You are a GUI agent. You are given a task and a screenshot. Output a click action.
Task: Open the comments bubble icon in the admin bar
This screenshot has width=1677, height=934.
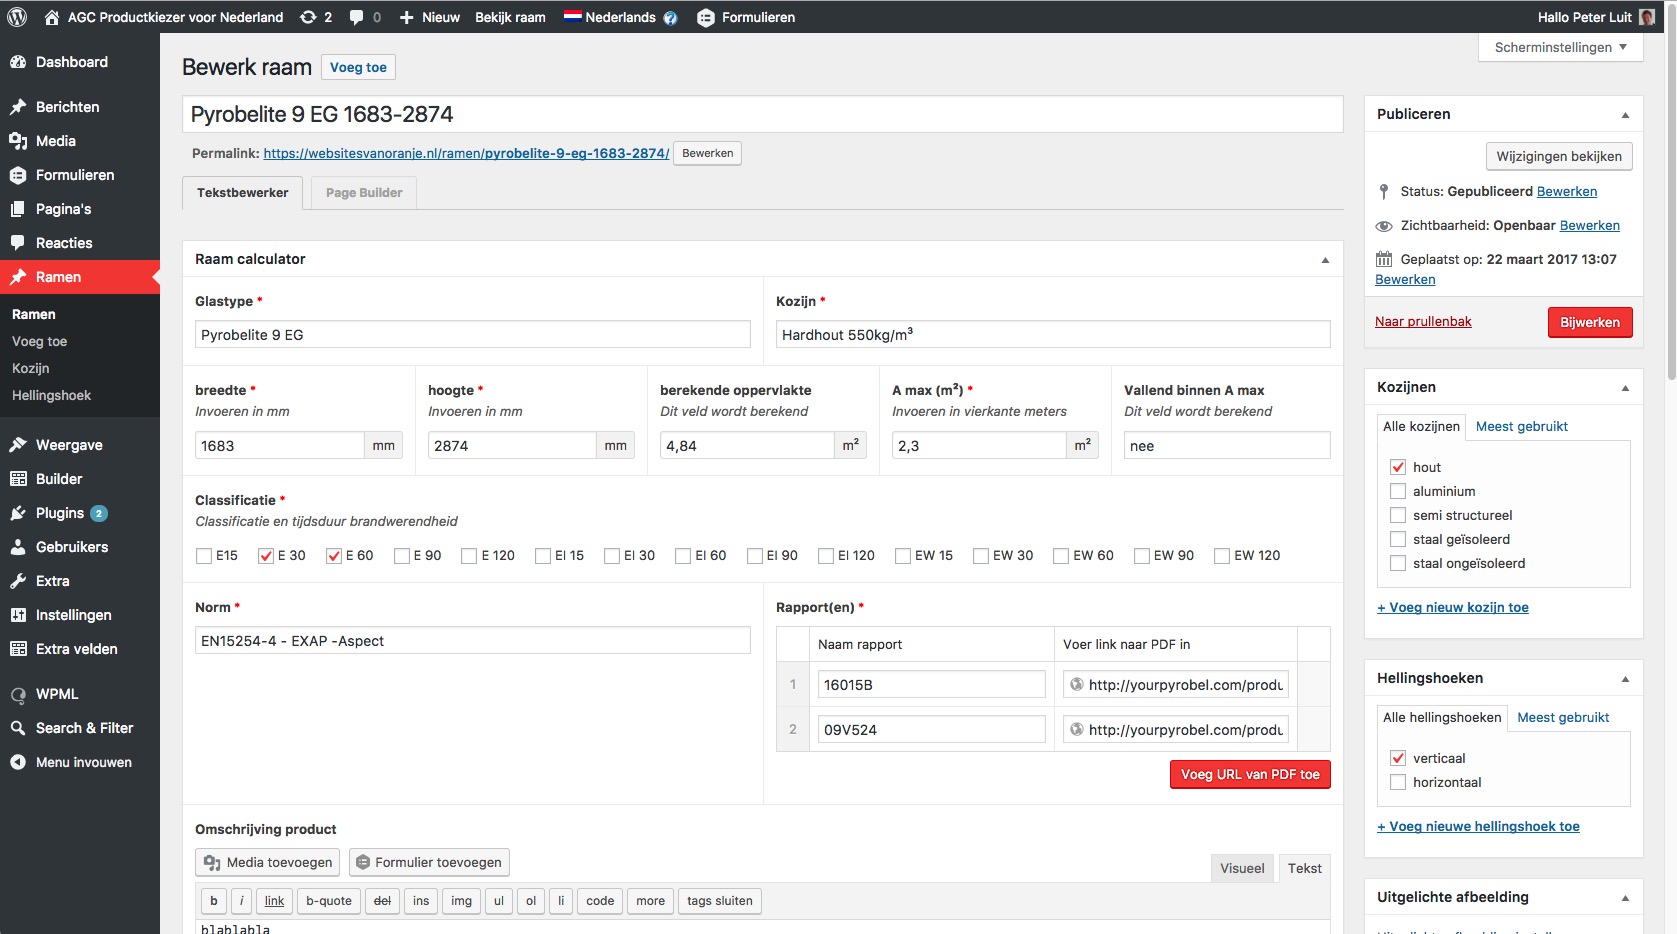[x=357, y=17]
